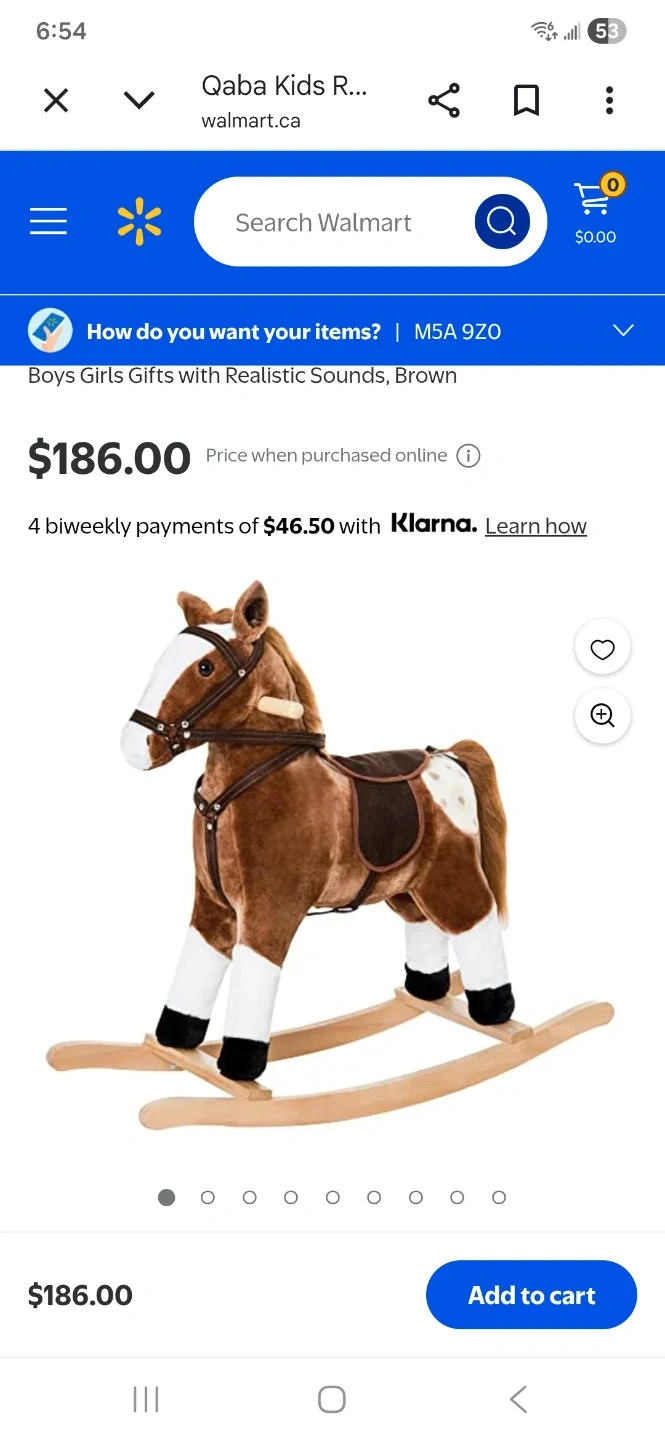Open the Klarna Learn how link

click(536, 526)
